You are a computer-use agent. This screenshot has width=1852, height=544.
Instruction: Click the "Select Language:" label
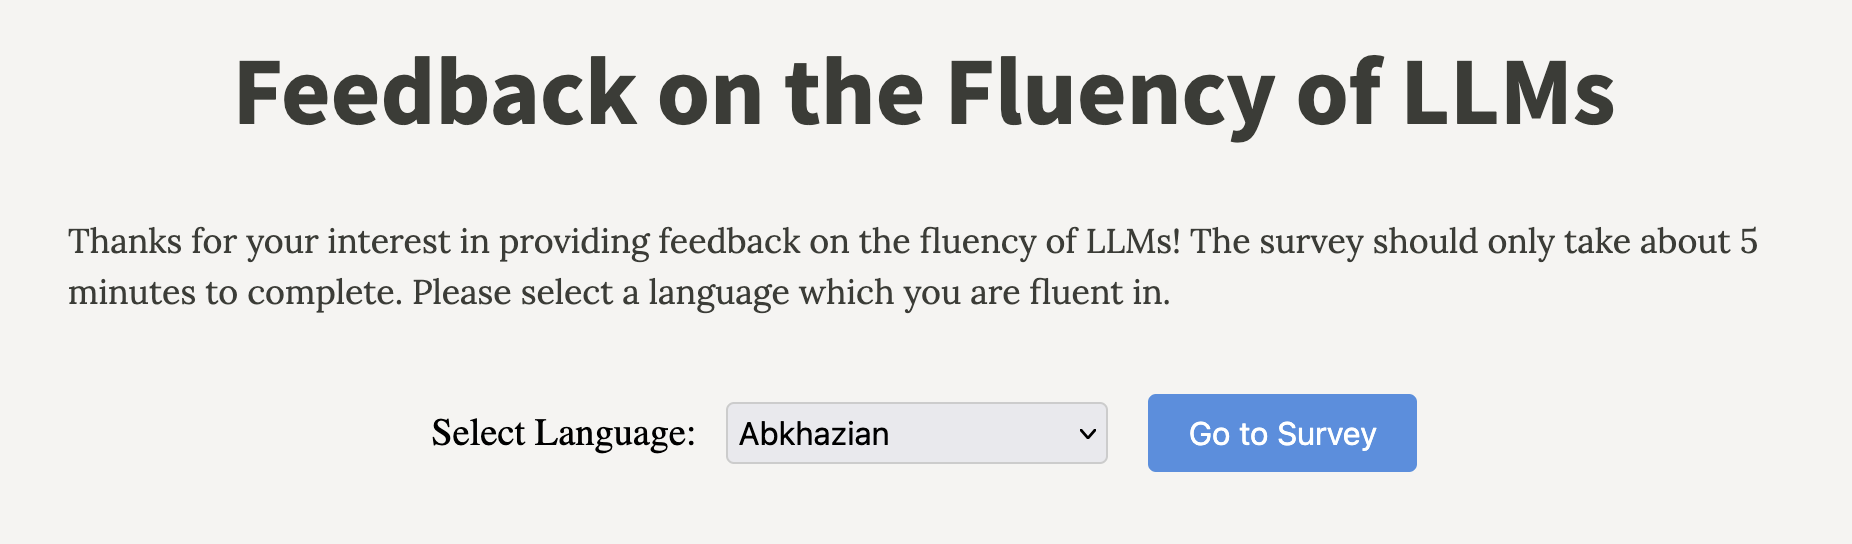(x=563, y=433)
